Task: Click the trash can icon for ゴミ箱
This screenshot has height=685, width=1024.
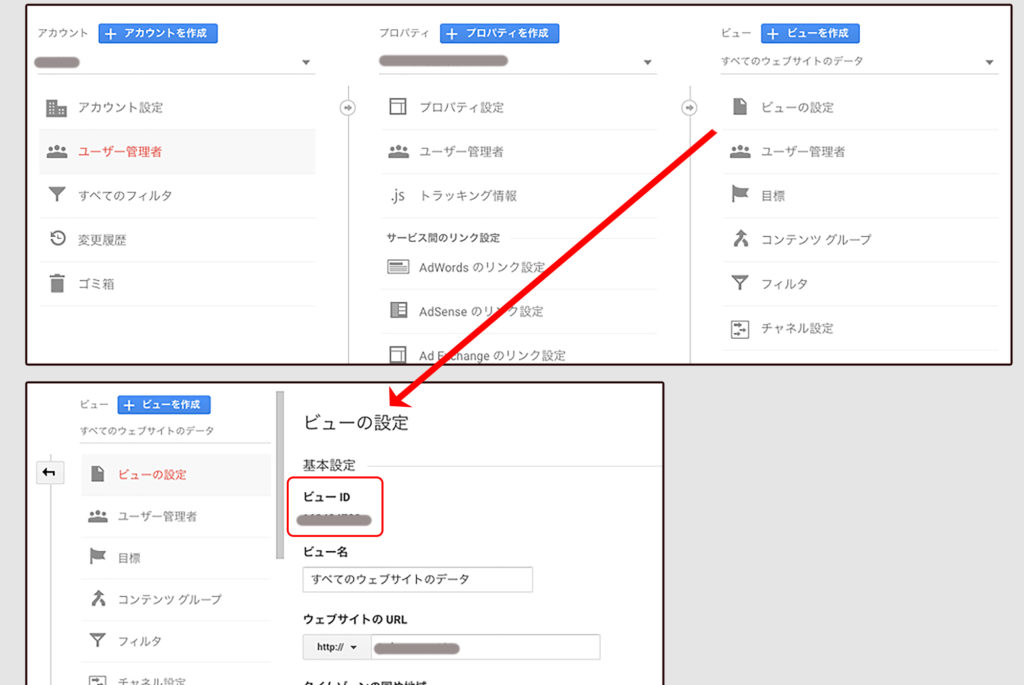Action: point(57,284)
